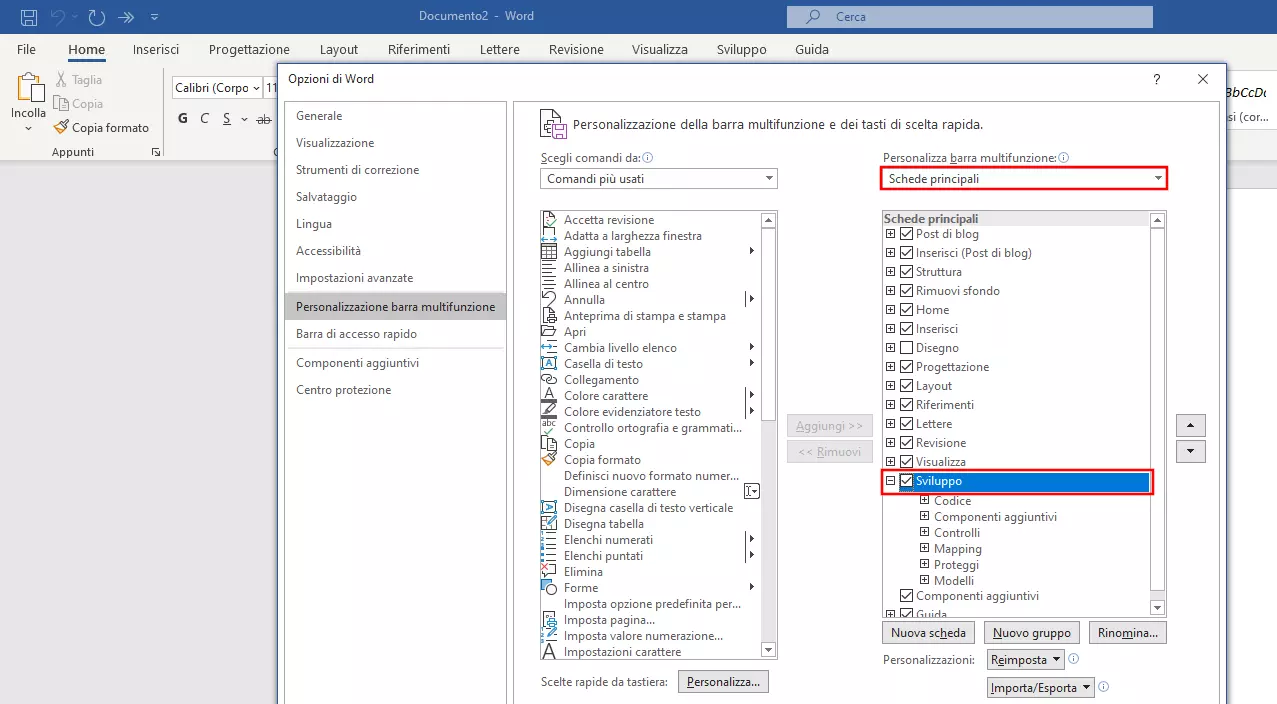Screen dimensions: 1277x704
Task: Click the move up arrow button
Action: [x=1190, y=425]
